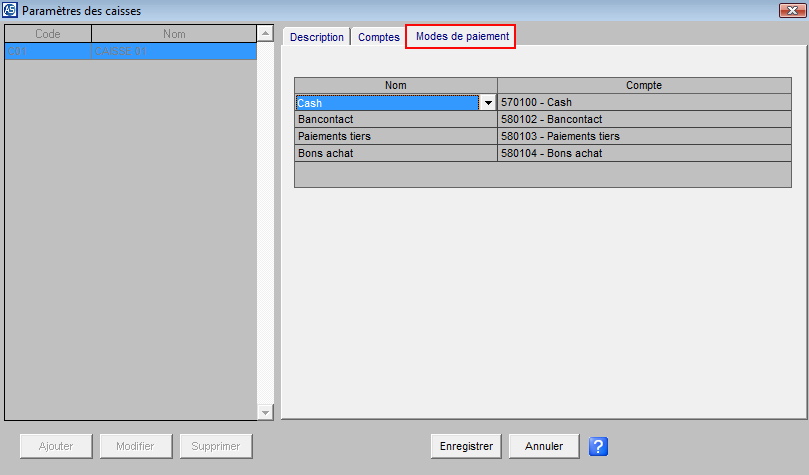Click the 580104 - Bons achat account cell
Image resolution: width=809 pixels, height=475 pixels.
[644, 153]
